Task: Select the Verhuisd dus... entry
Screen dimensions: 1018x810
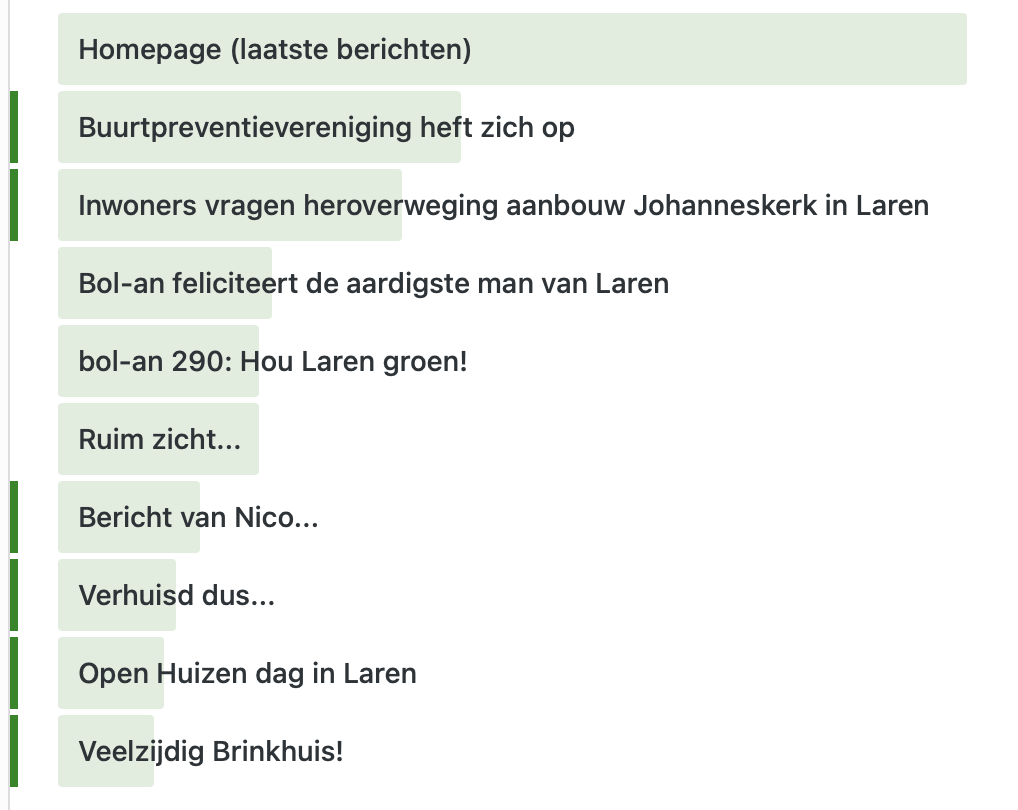Action: (x=176, y=595)
